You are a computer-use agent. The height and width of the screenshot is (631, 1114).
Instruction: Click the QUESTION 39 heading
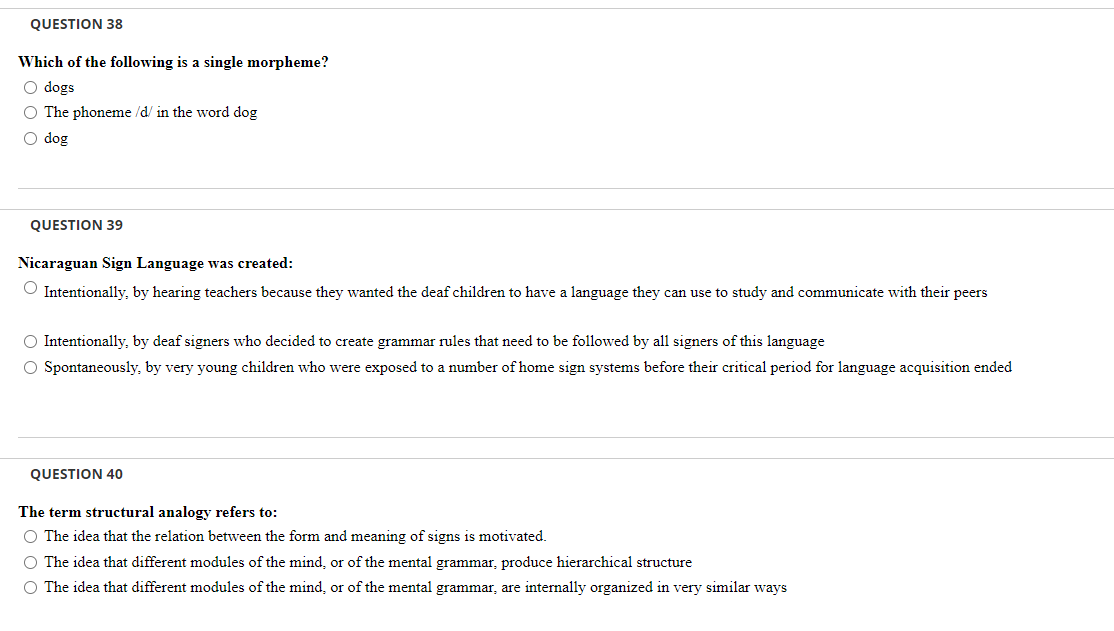point(76,225)
